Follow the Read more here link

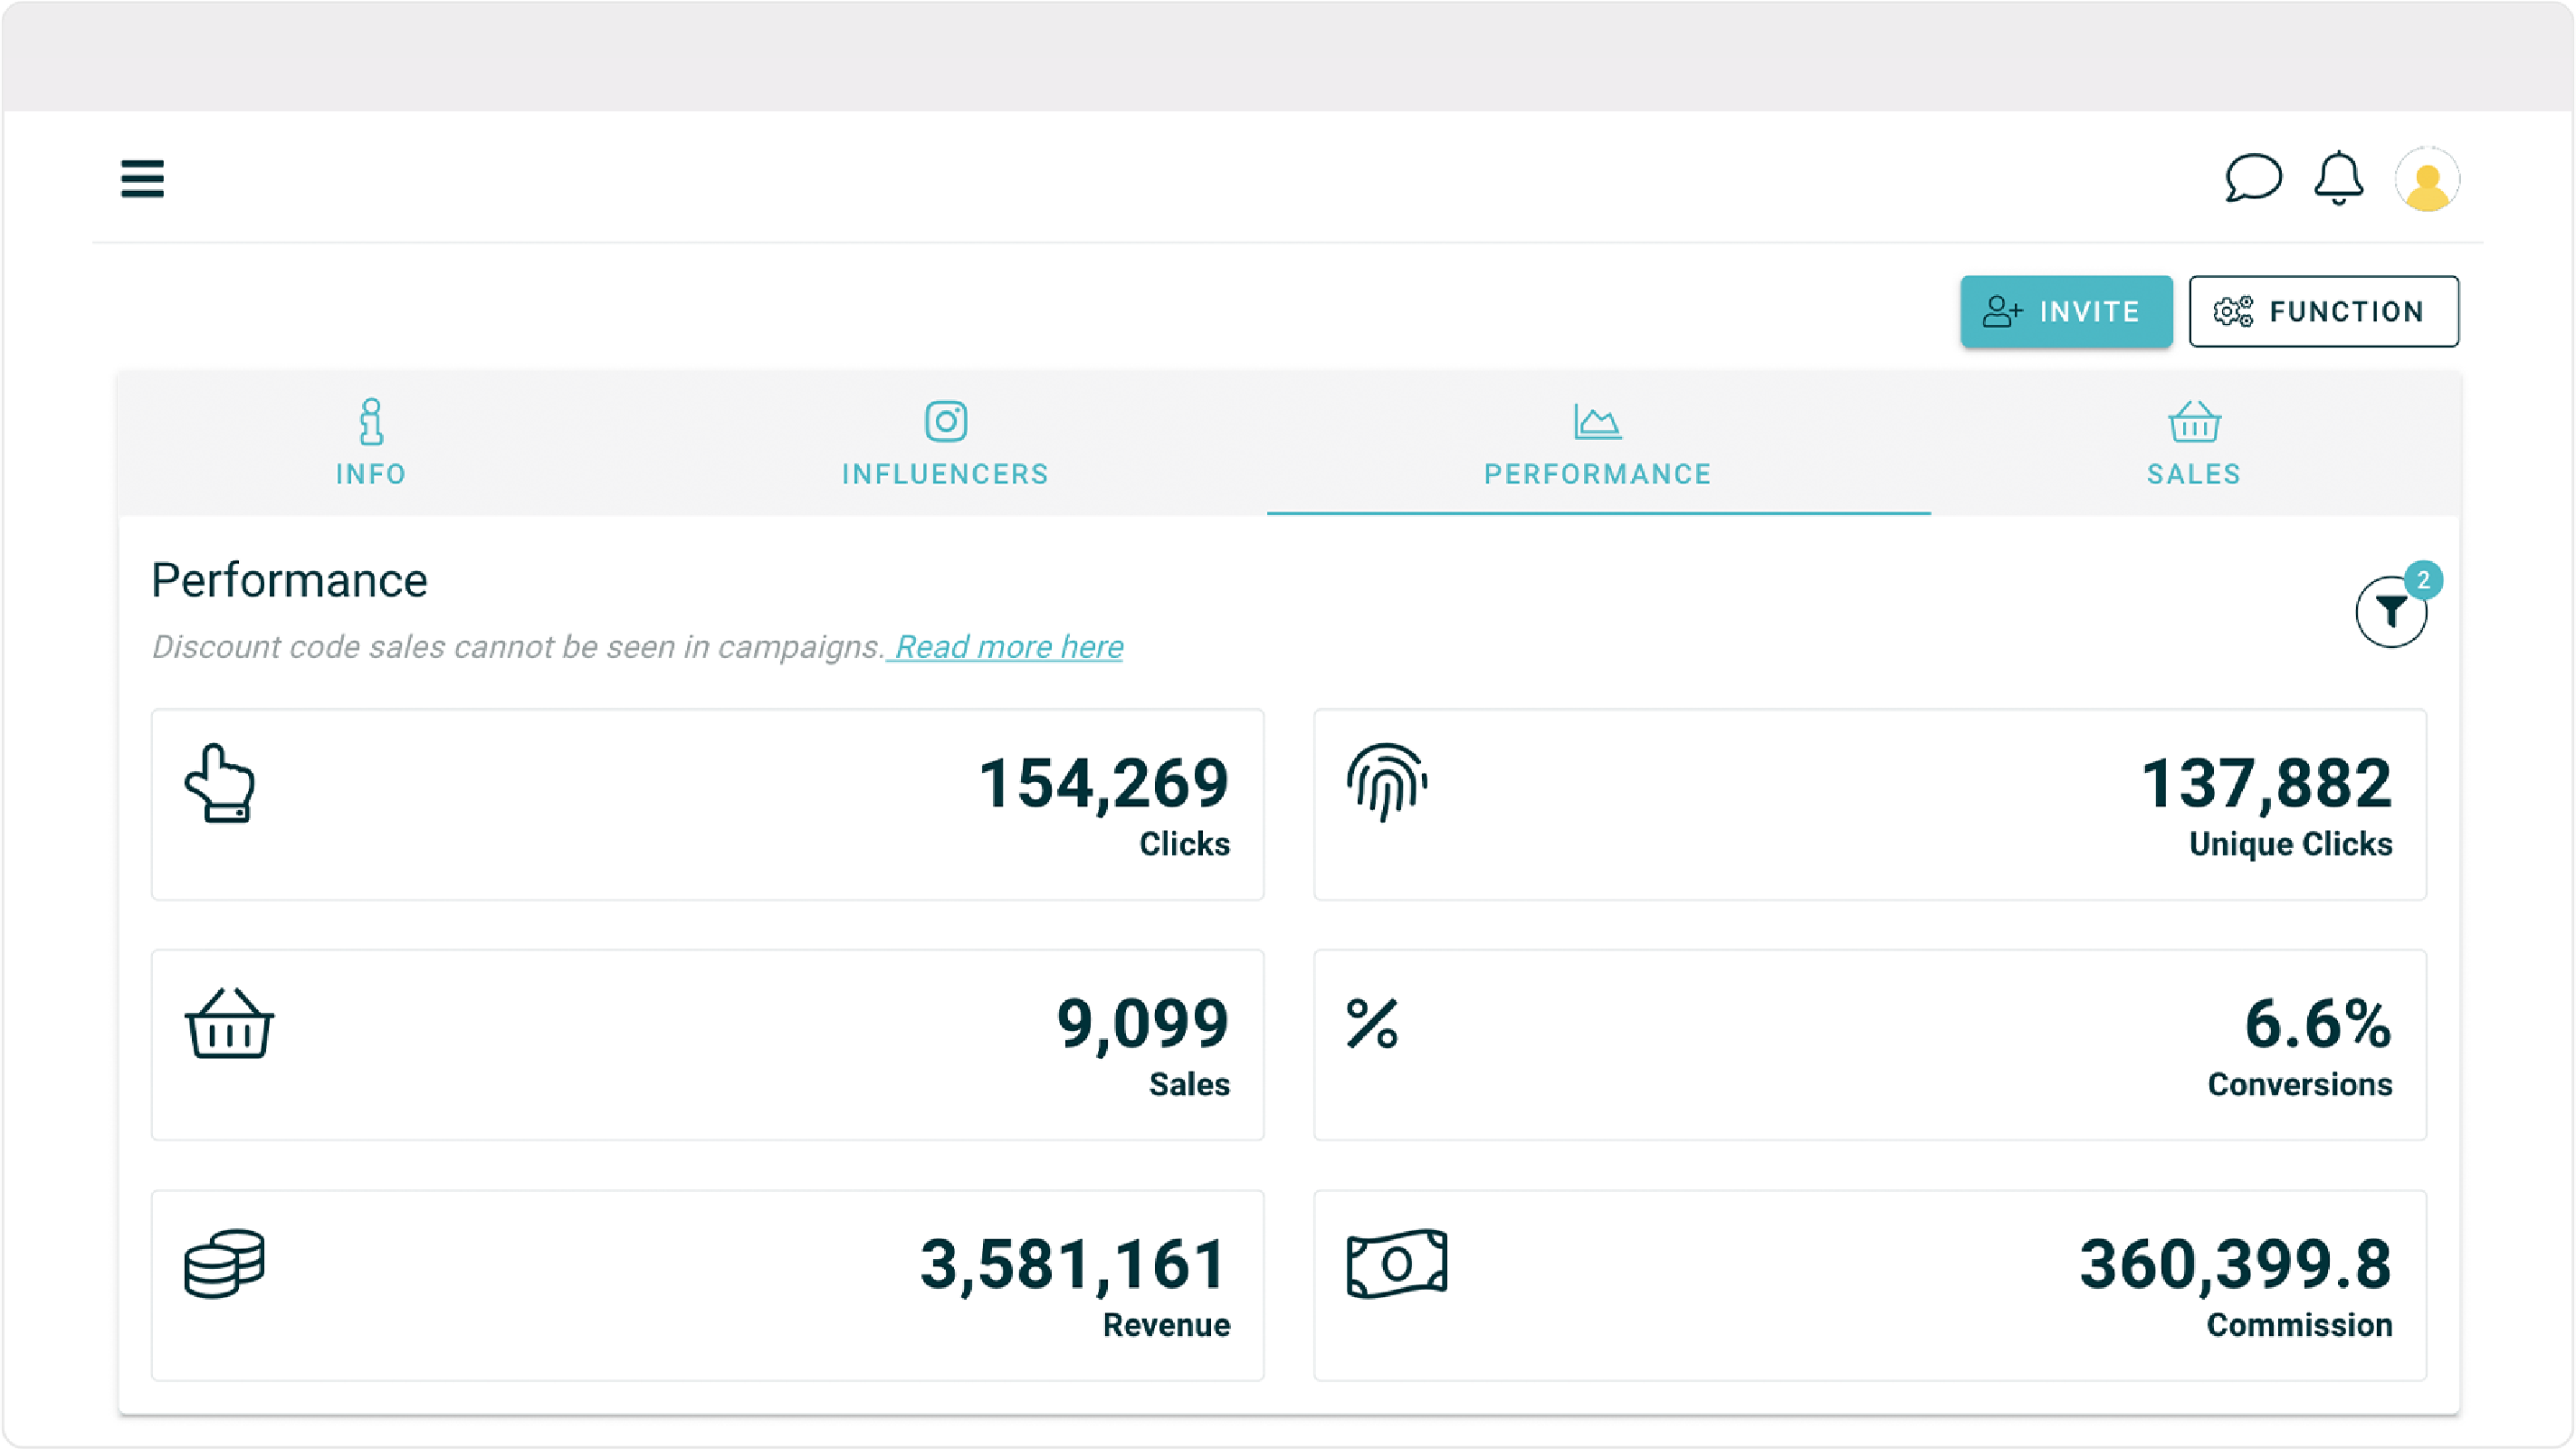(x=1008, y=647)
